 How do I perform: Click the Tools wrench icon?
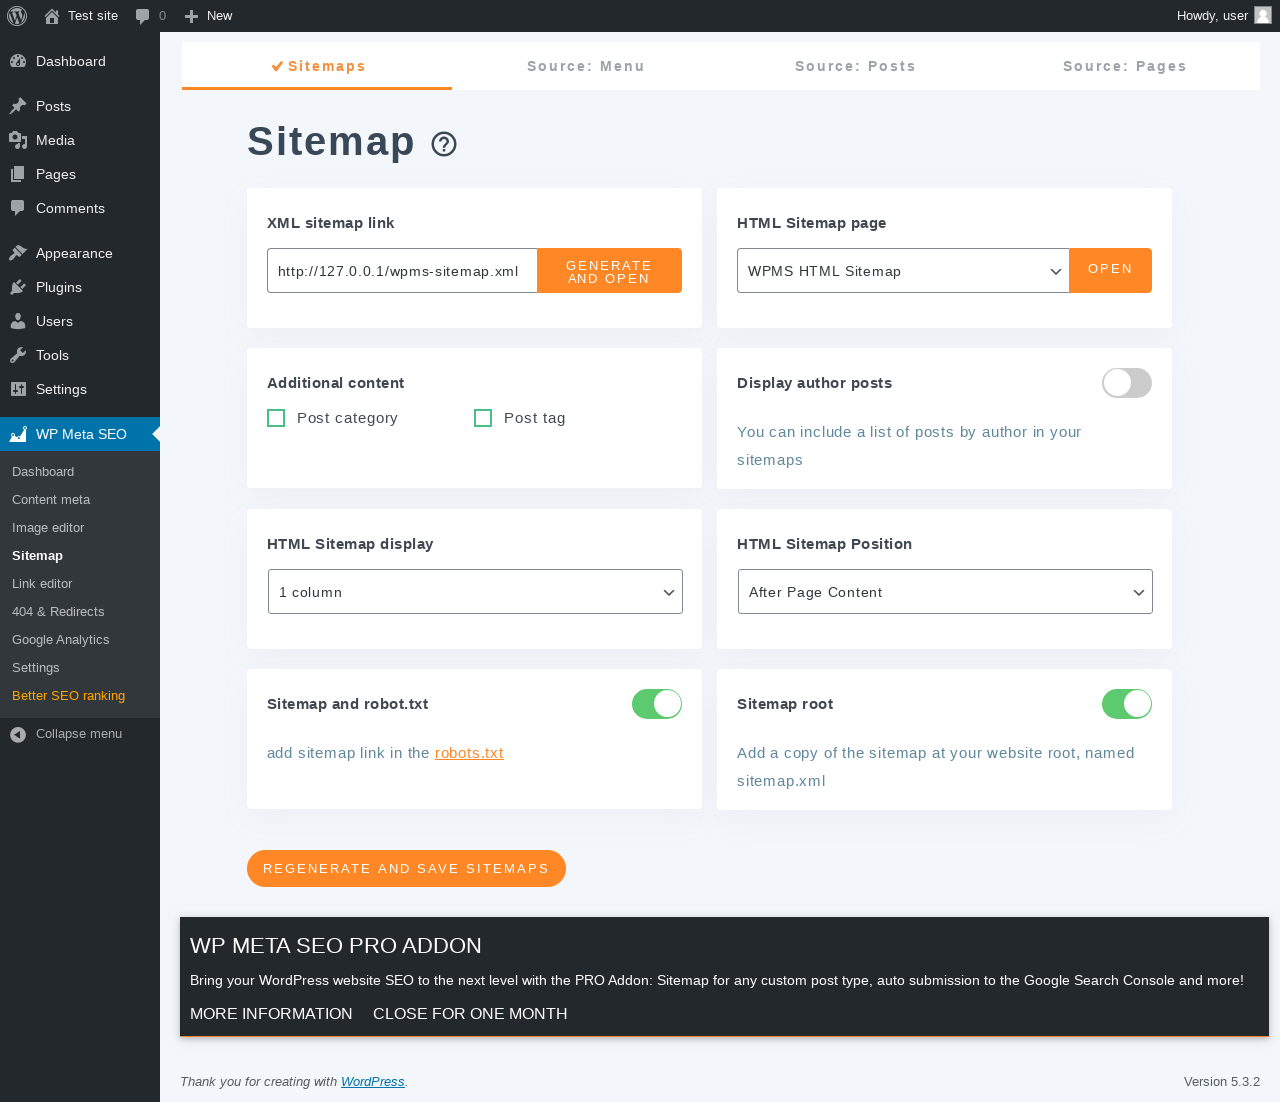coord(18,355)
